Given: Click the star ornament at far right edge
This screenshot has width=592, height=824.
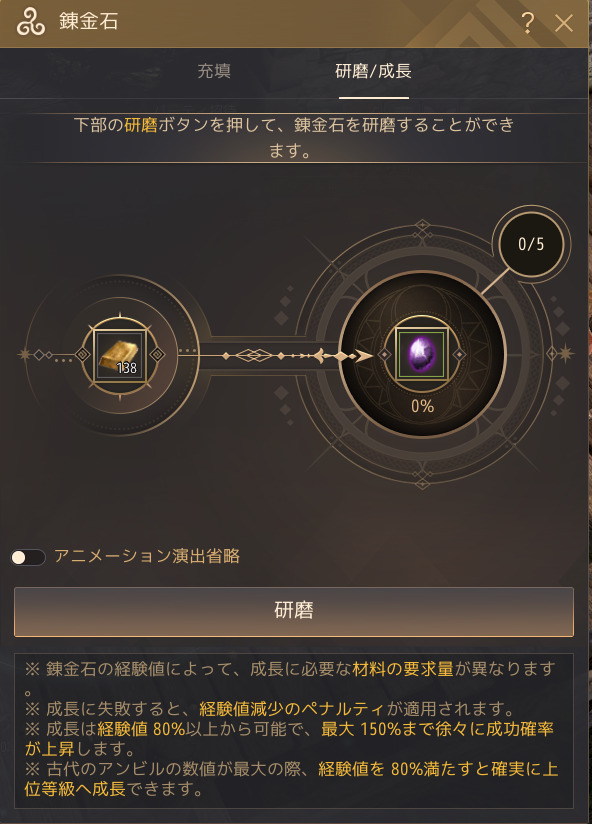Looking at the screenshot, I should point(566,353).
